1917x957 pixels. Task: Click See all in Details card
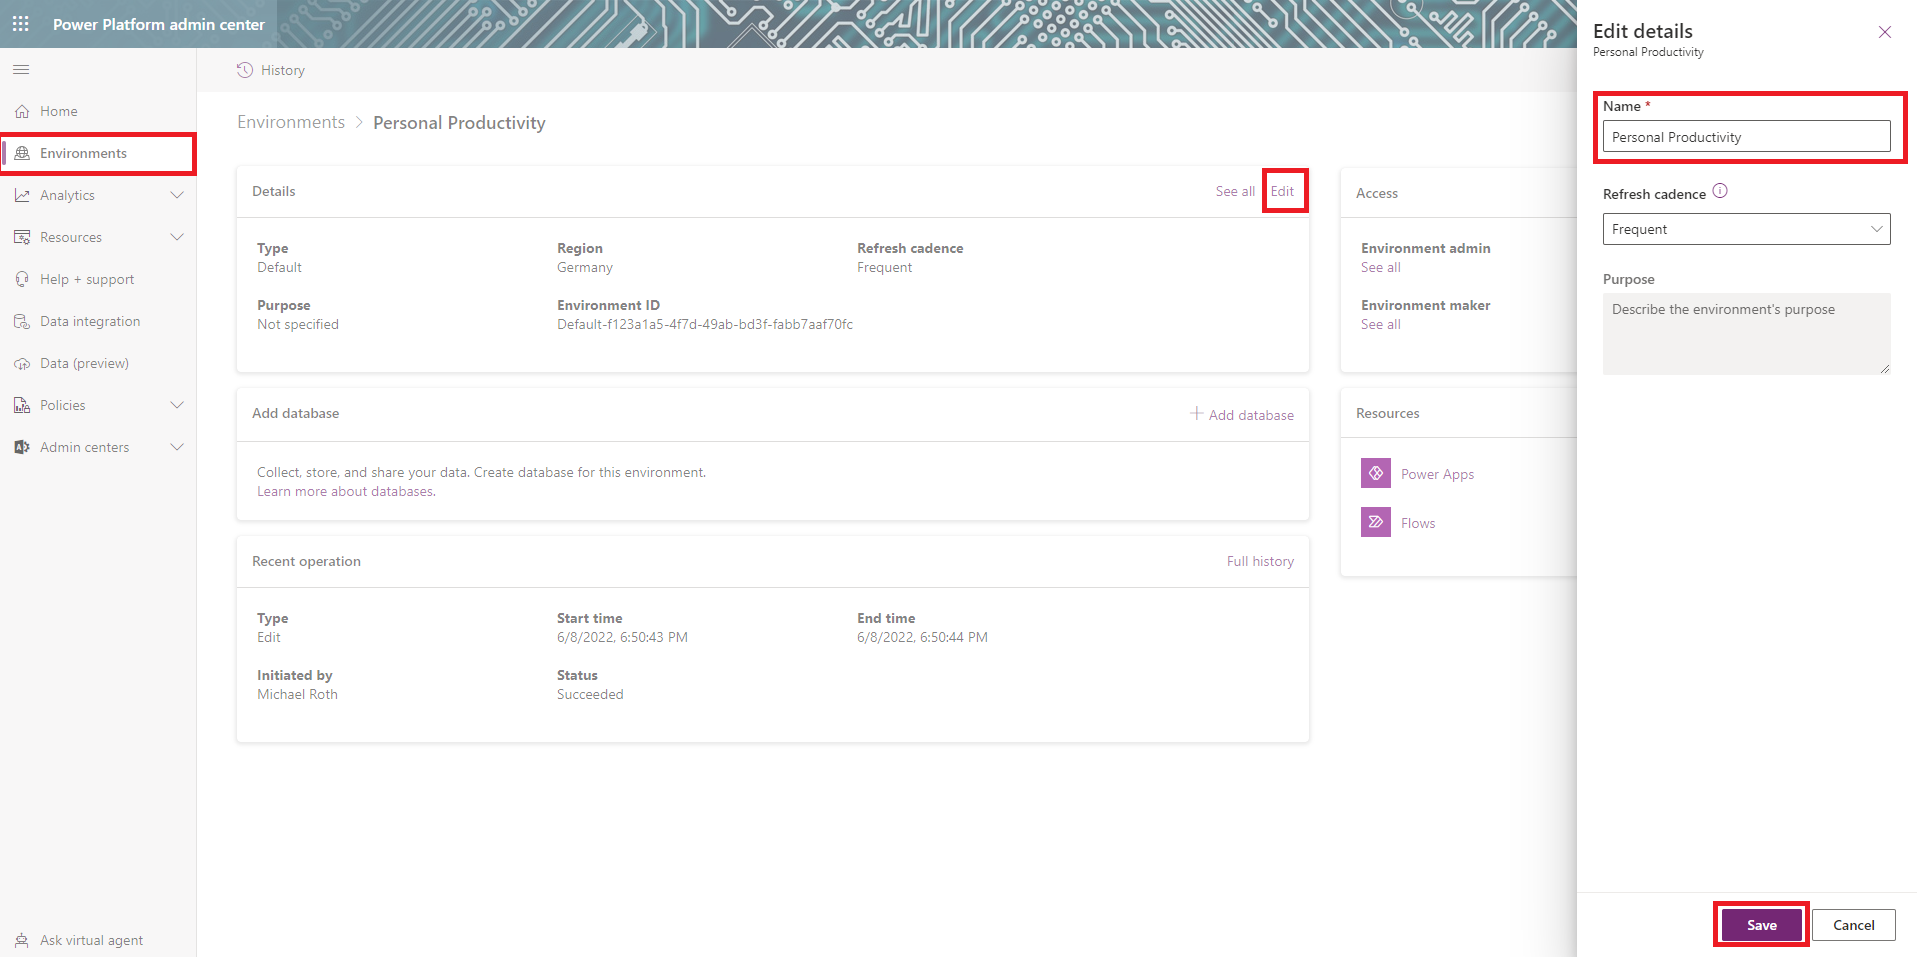[1235, 191]
